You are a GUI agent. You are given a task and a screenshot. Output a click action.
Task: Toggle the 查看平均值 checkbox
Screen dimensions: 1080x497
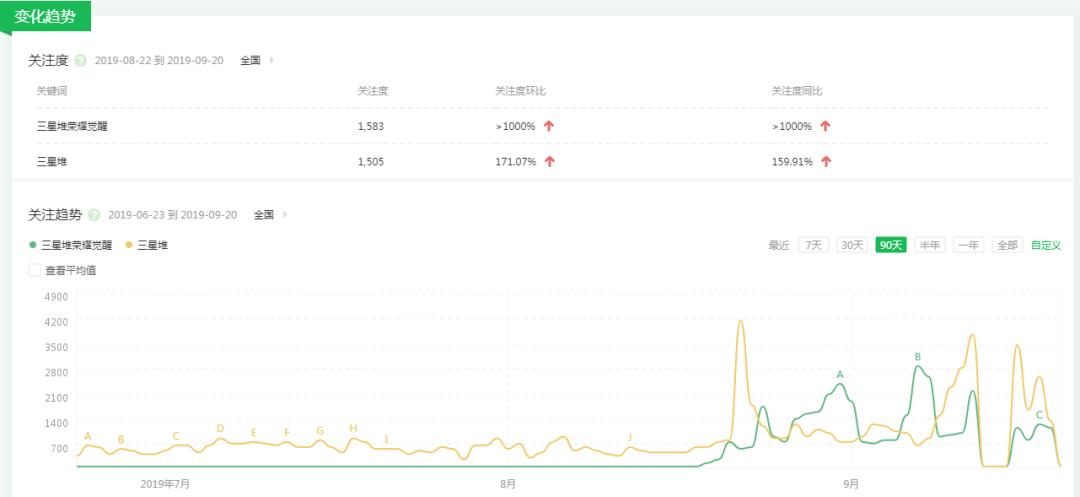click(34, 271)
